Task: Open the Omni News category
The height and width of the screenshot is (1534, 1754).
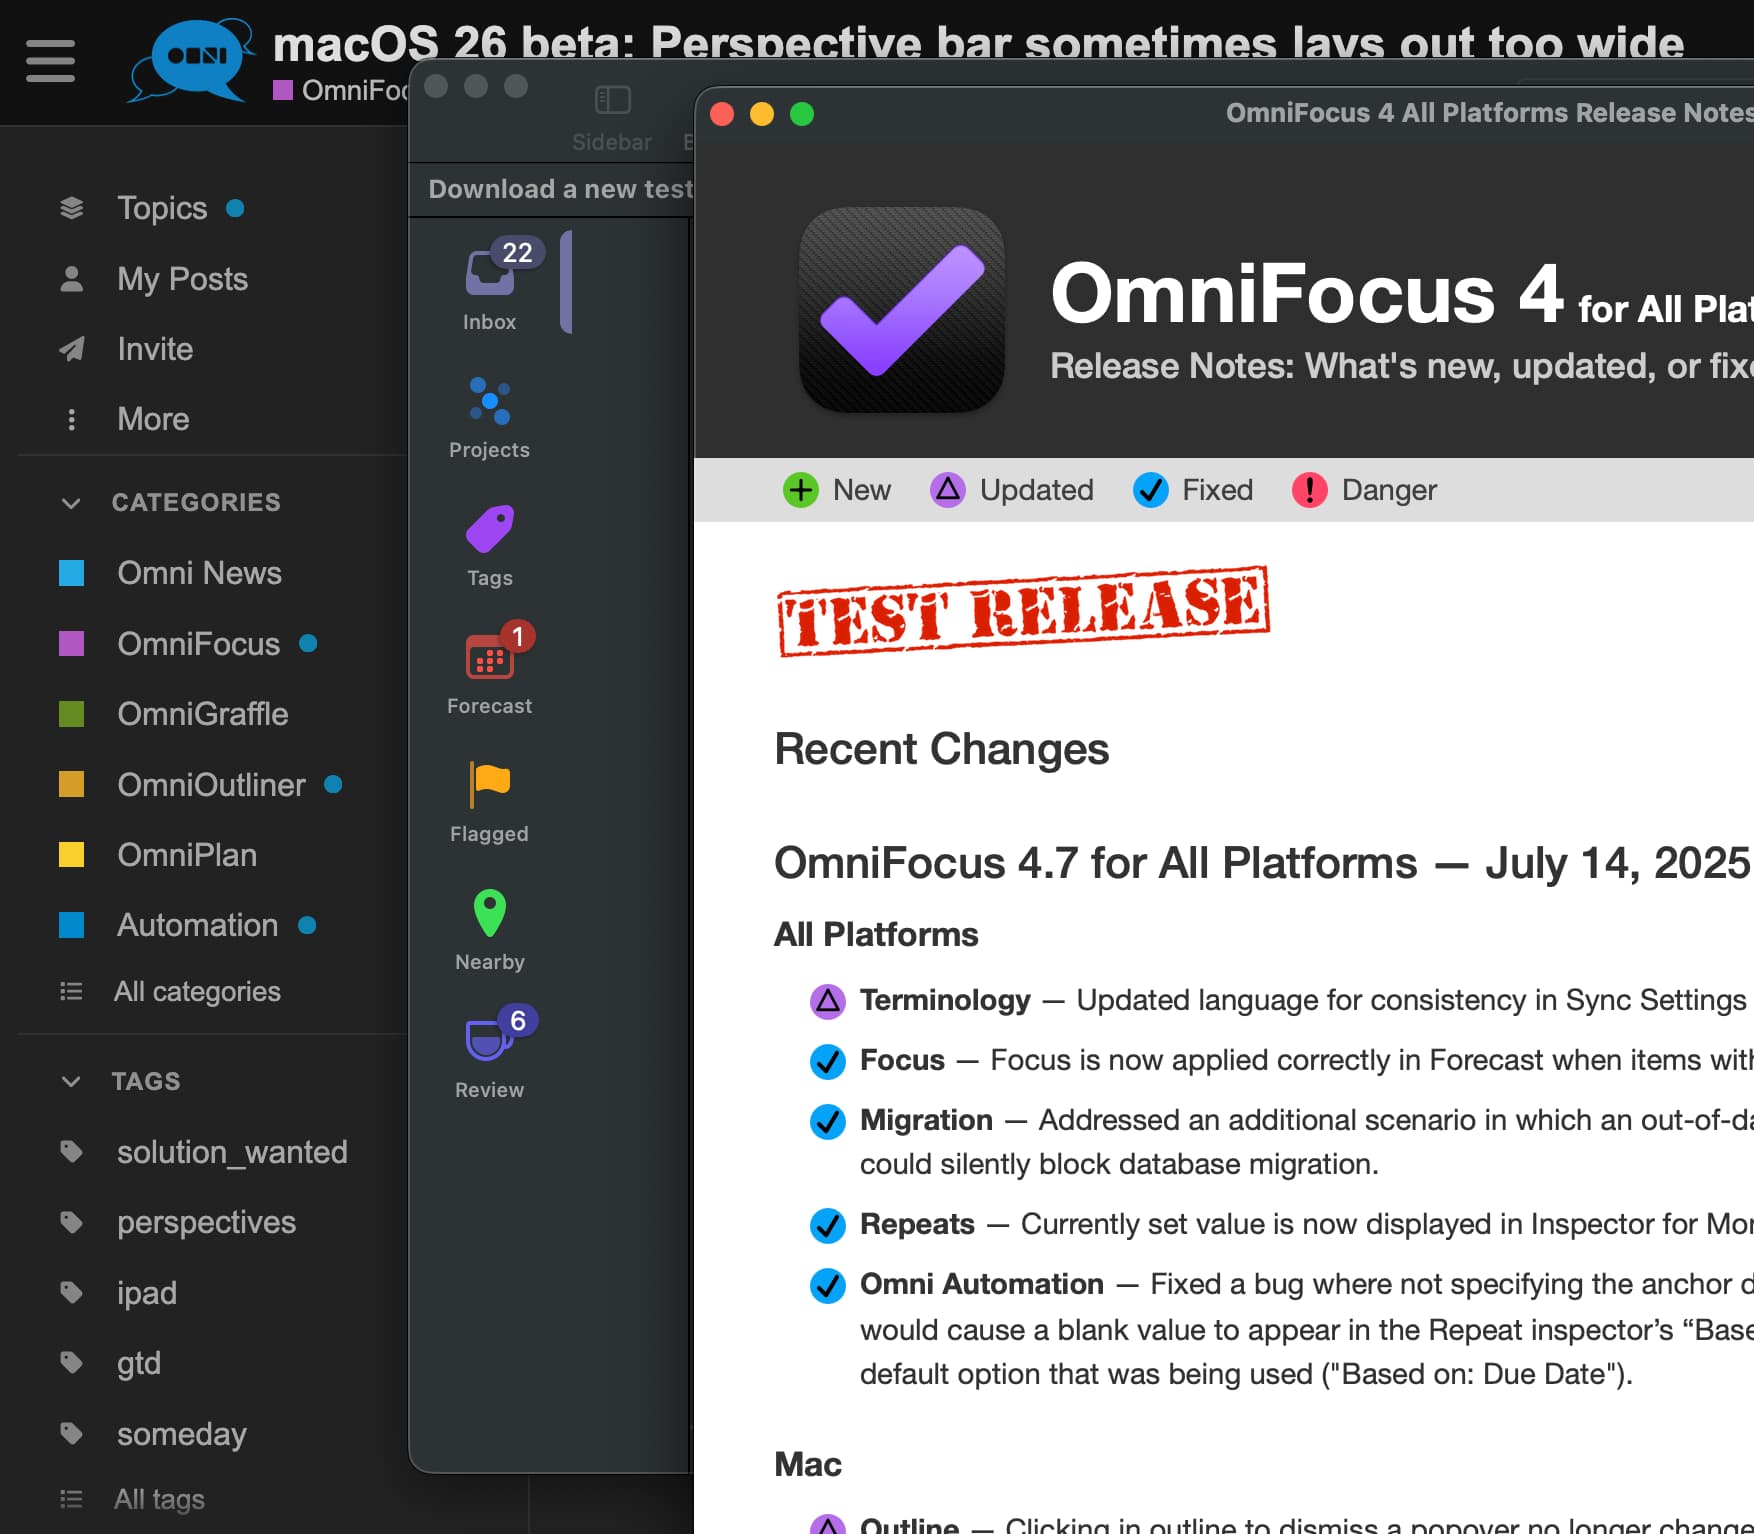Action: pos(199,573)
